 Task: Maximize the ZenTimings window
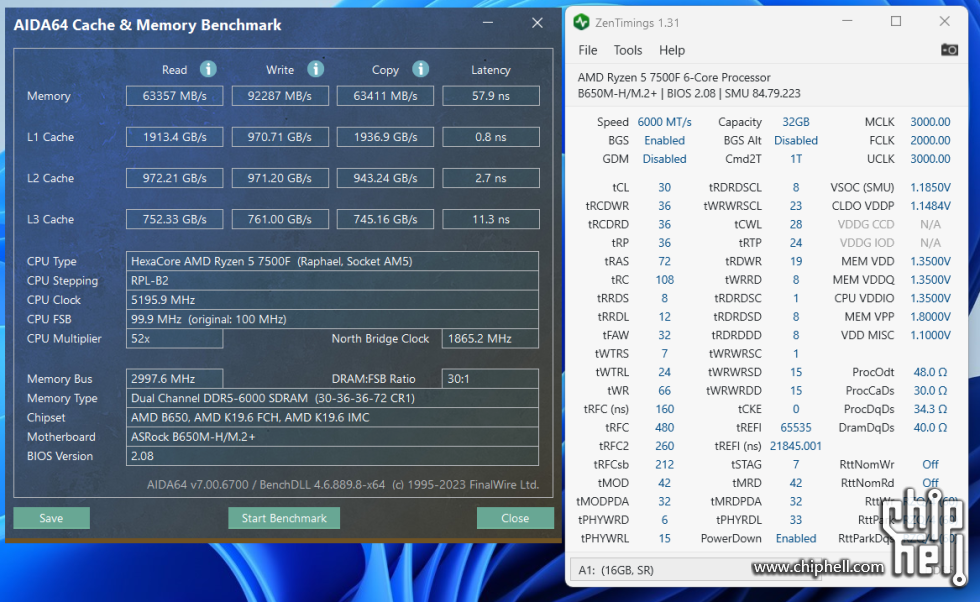[896, 22]
